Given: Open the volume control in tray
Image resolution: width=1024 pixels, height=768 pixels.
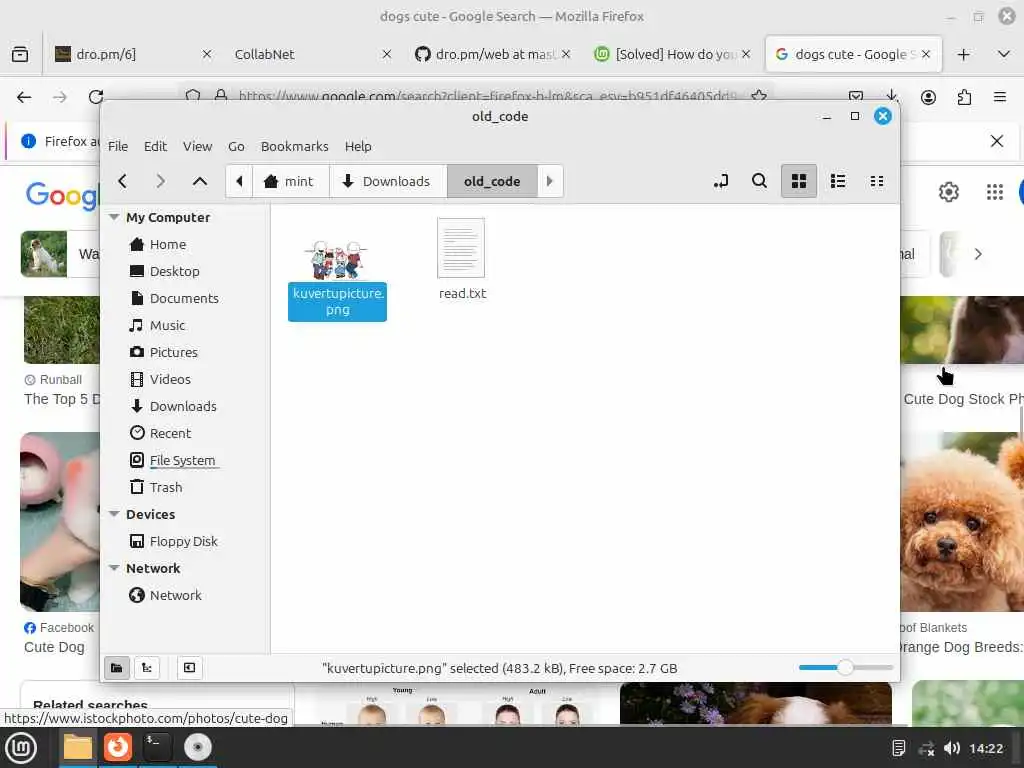Looking at the screenshot, I should point(952,748).
